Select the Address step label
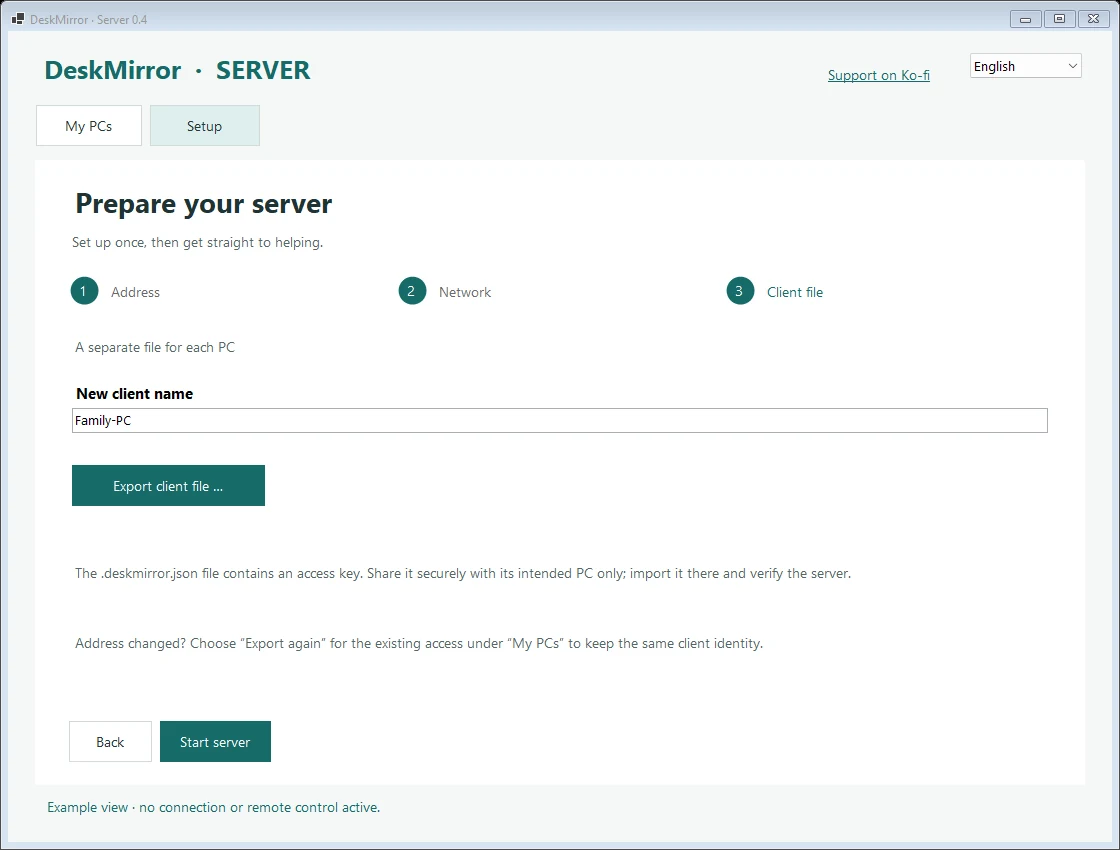This screenshot has width=1120, height=850. point(135,292)
